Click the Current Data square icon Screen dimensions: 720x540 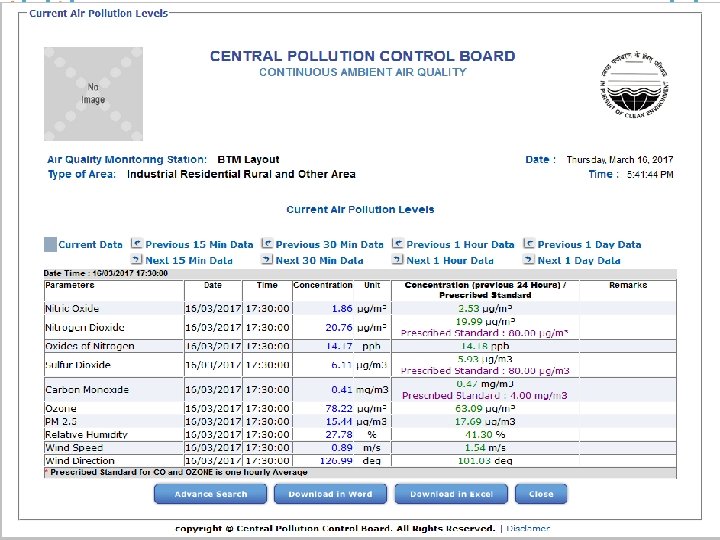coord(51,244)
